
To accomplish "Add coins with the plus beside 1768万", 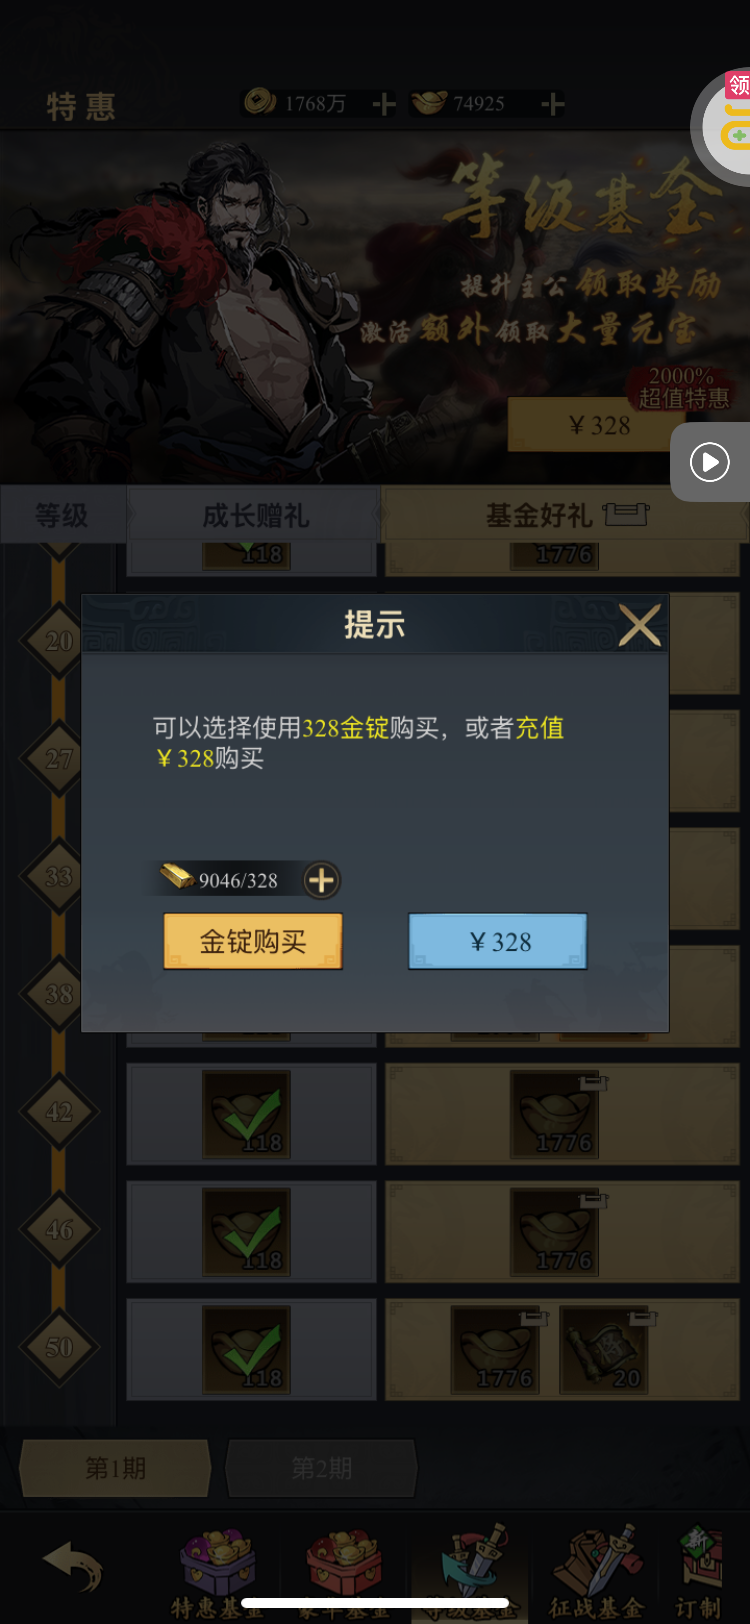I will [x=384, y=104].
